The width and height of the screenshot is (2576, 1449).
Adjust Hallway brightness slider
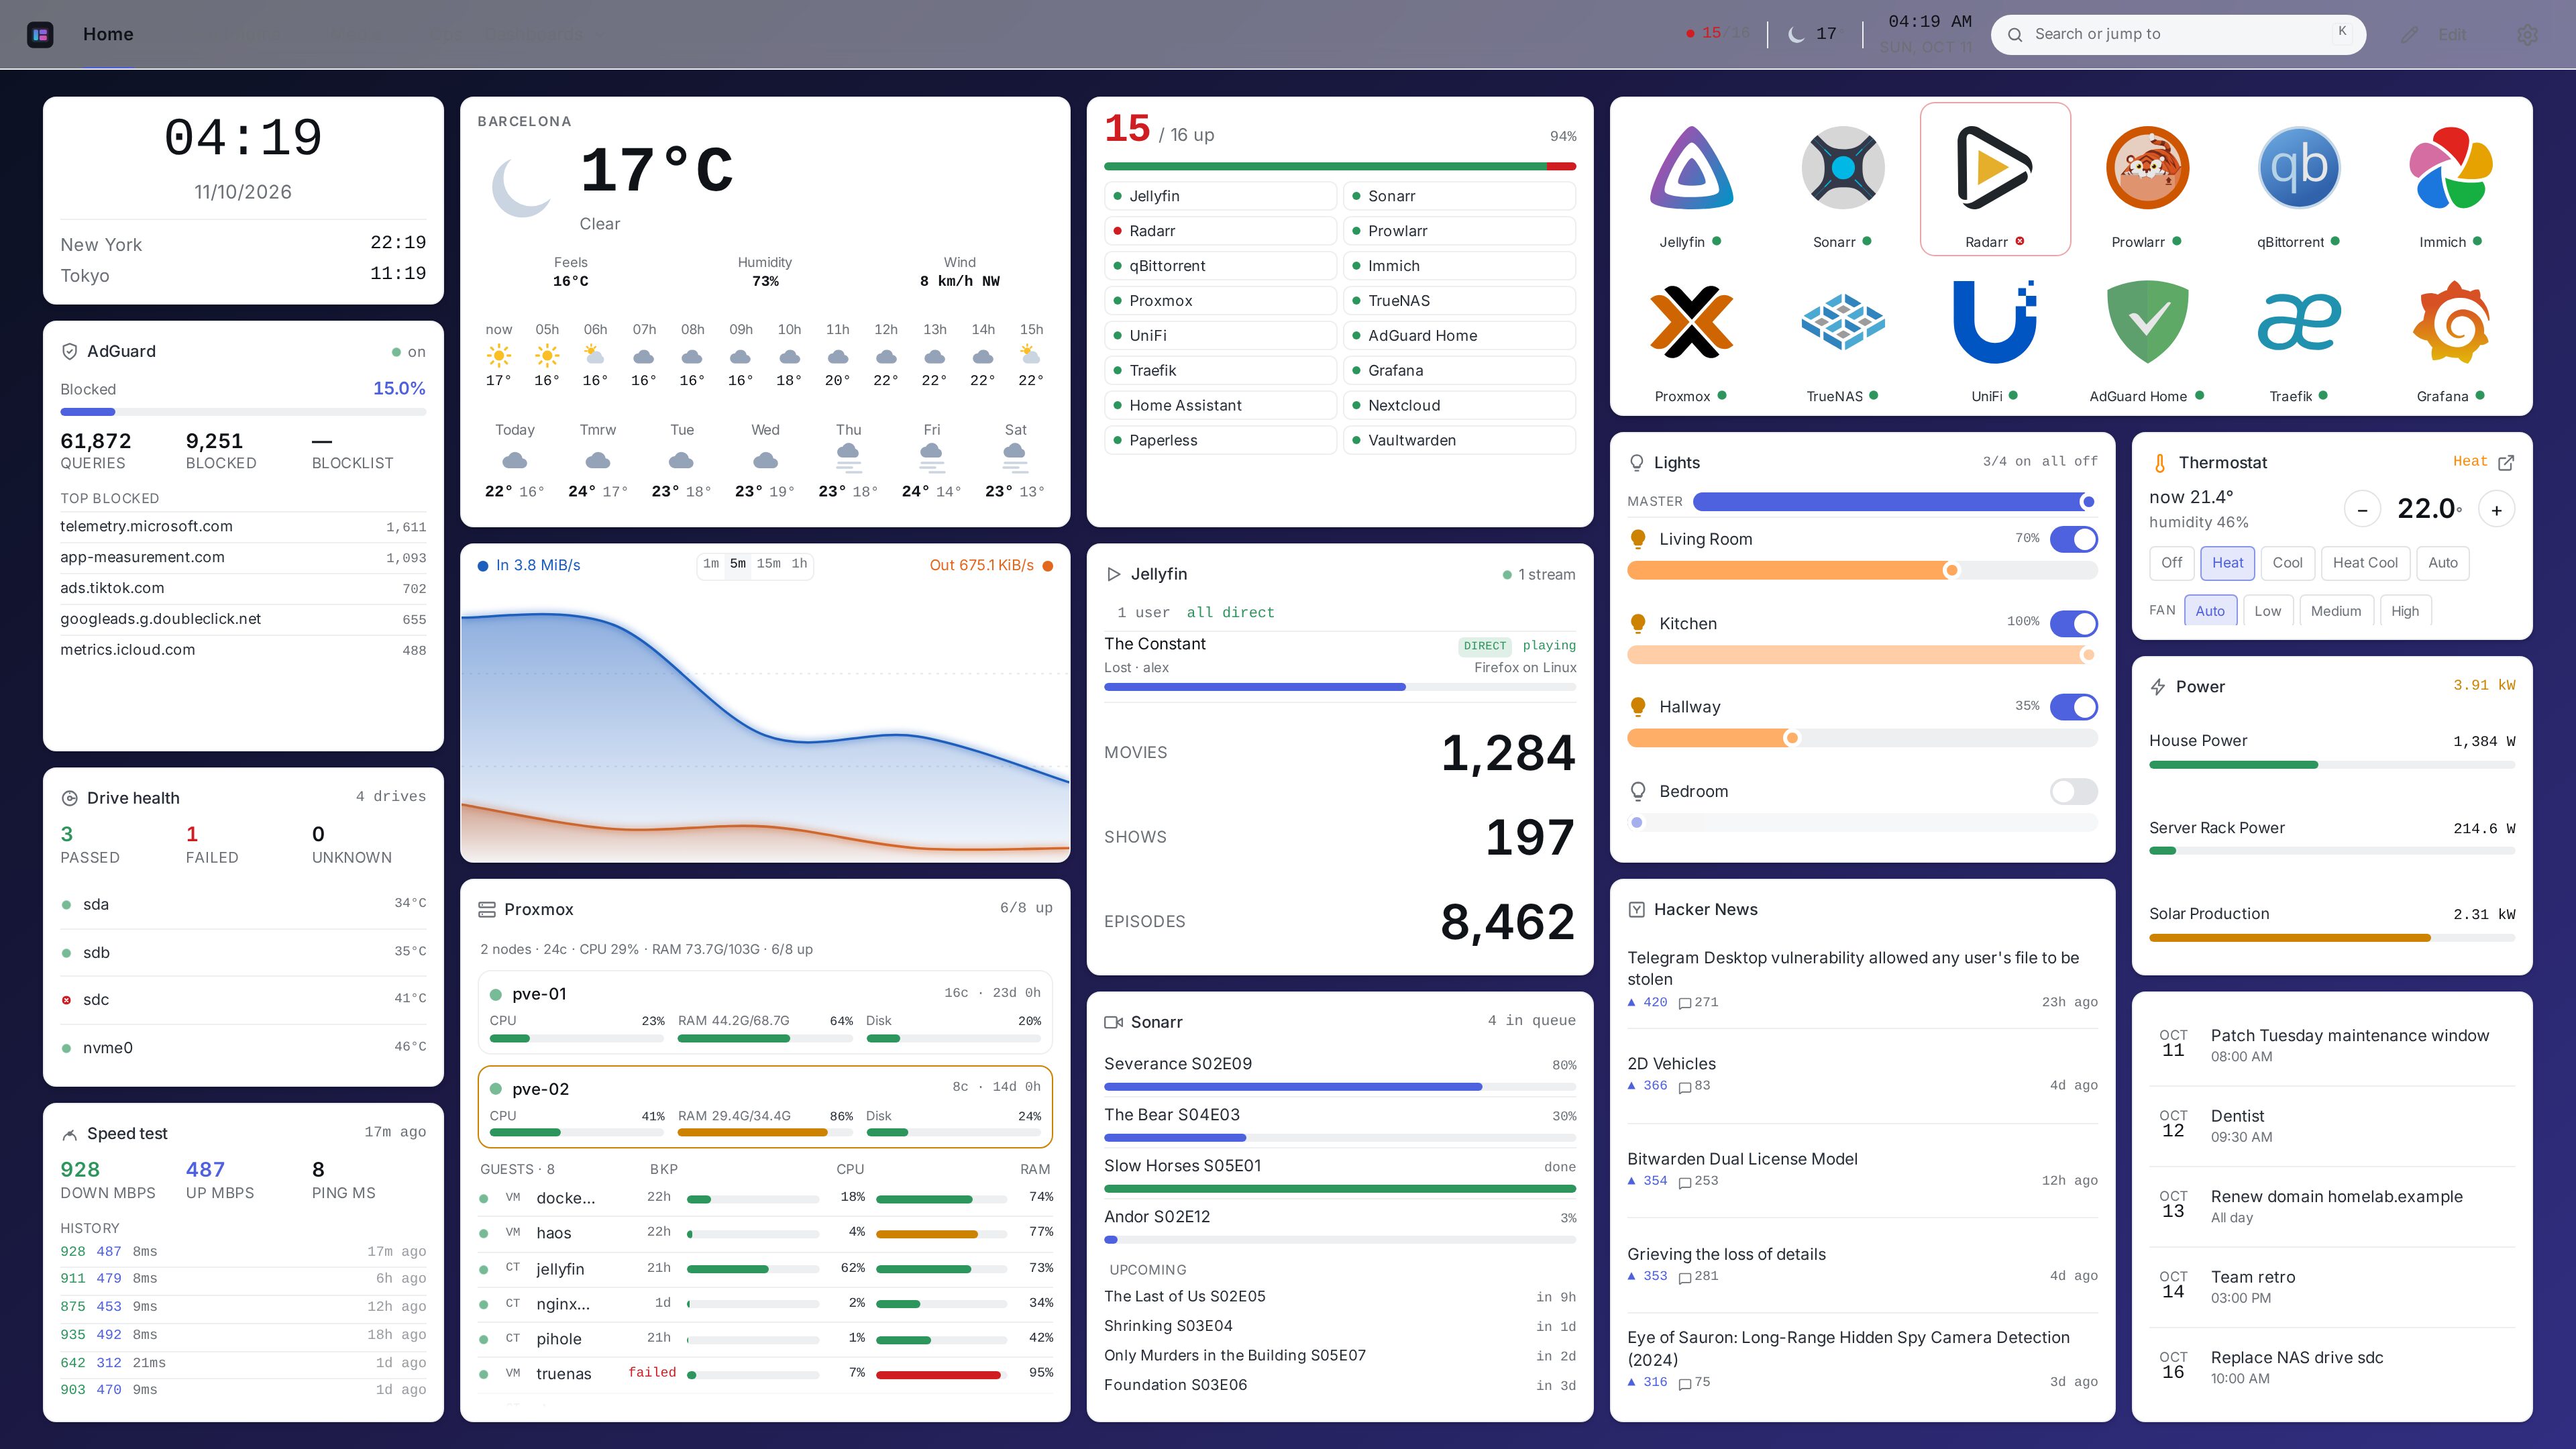tap(1862, 738)
